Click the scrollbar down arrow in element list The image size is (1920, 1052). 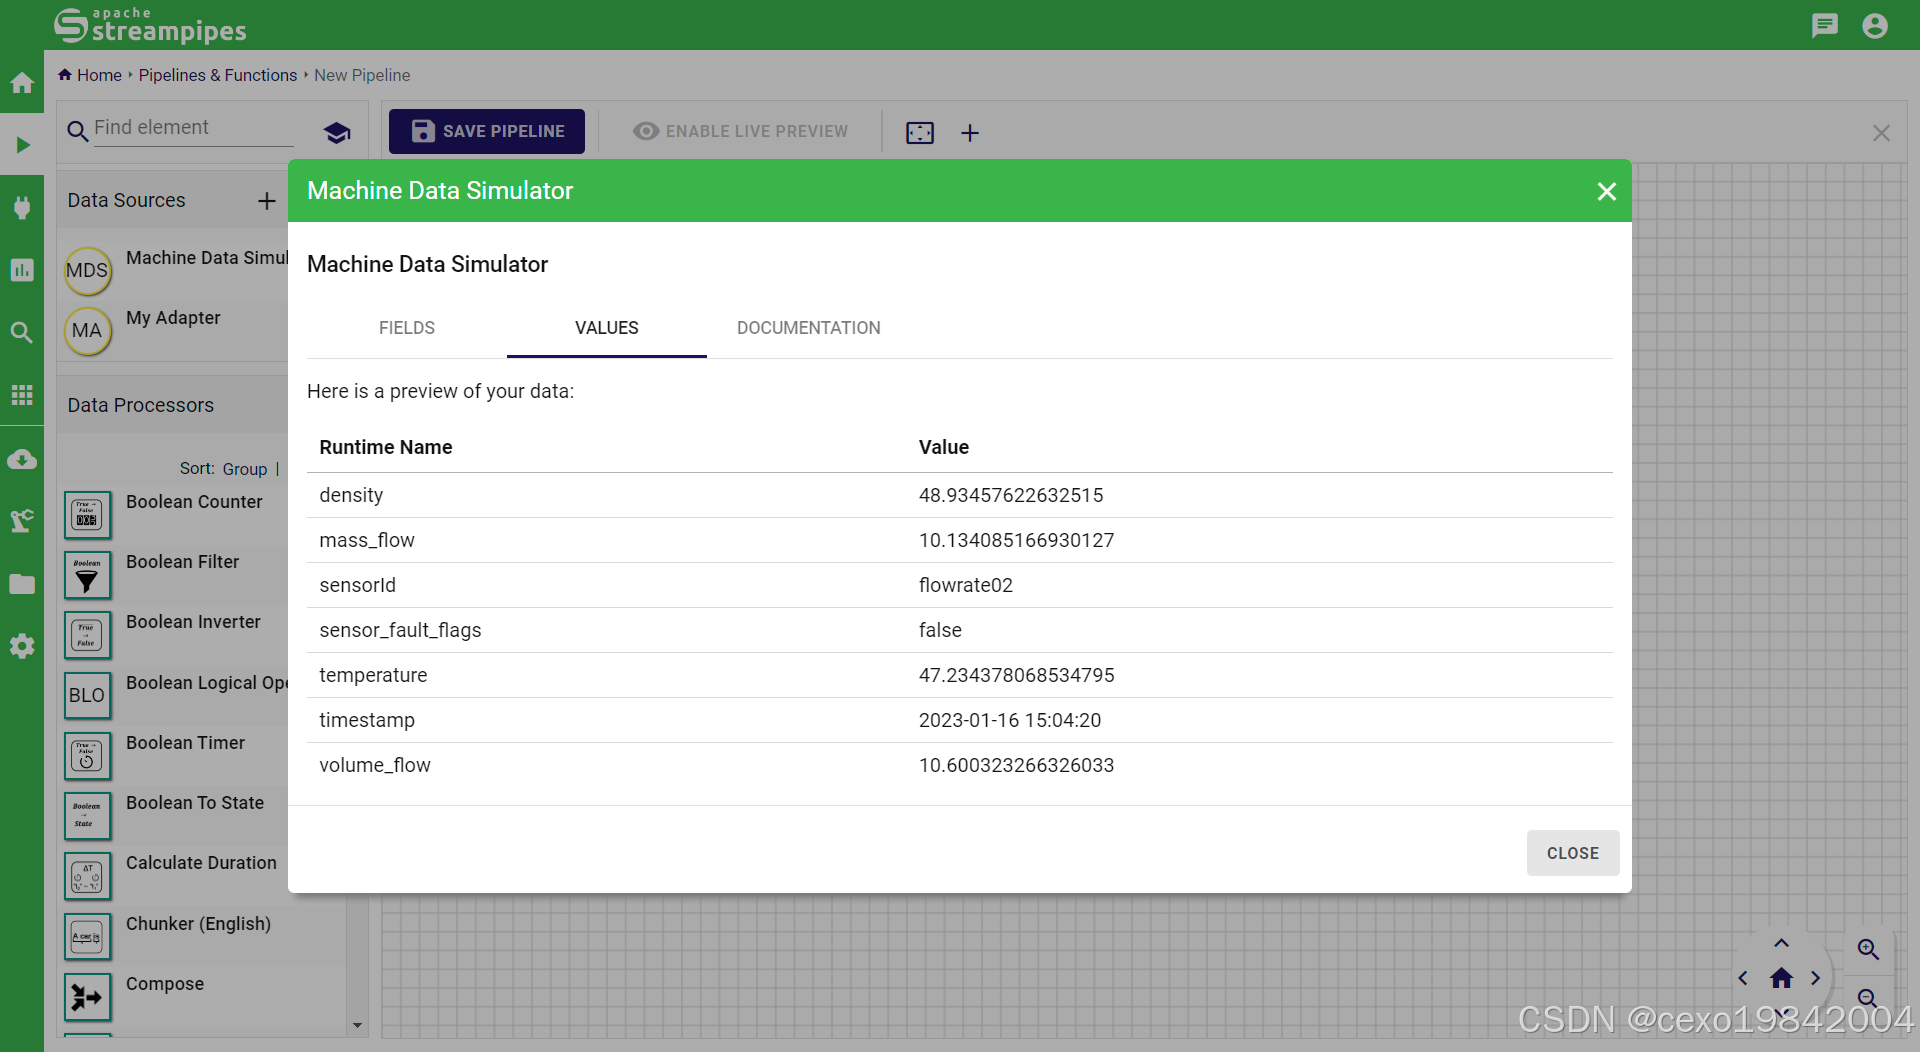pyautogui.click(x=358, y=1026)
